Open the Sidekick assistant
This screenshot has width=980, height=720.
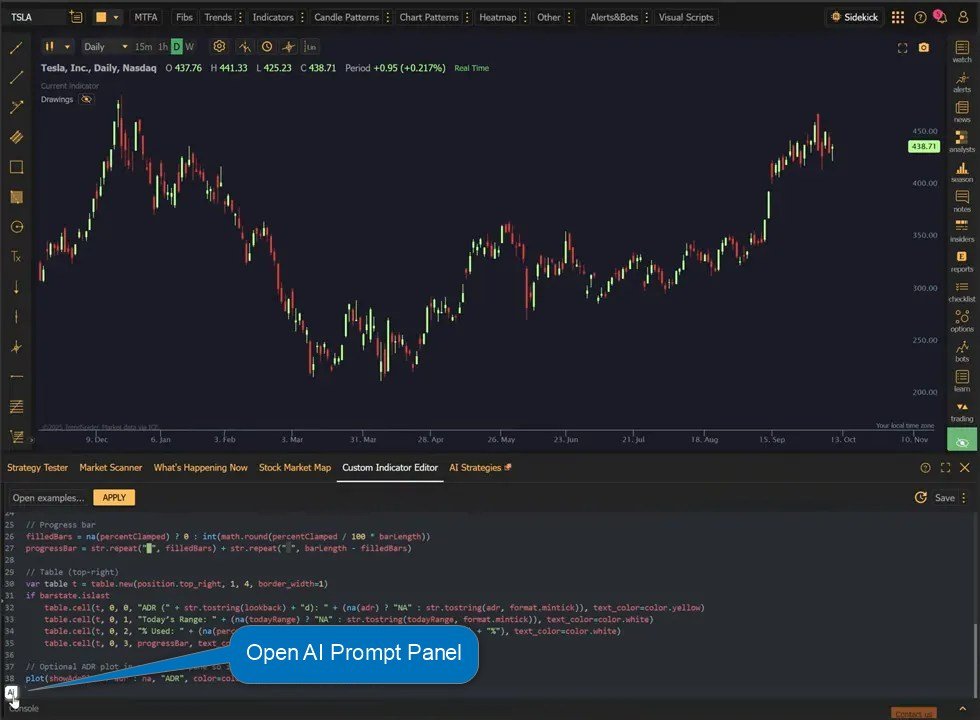(854, 18)
